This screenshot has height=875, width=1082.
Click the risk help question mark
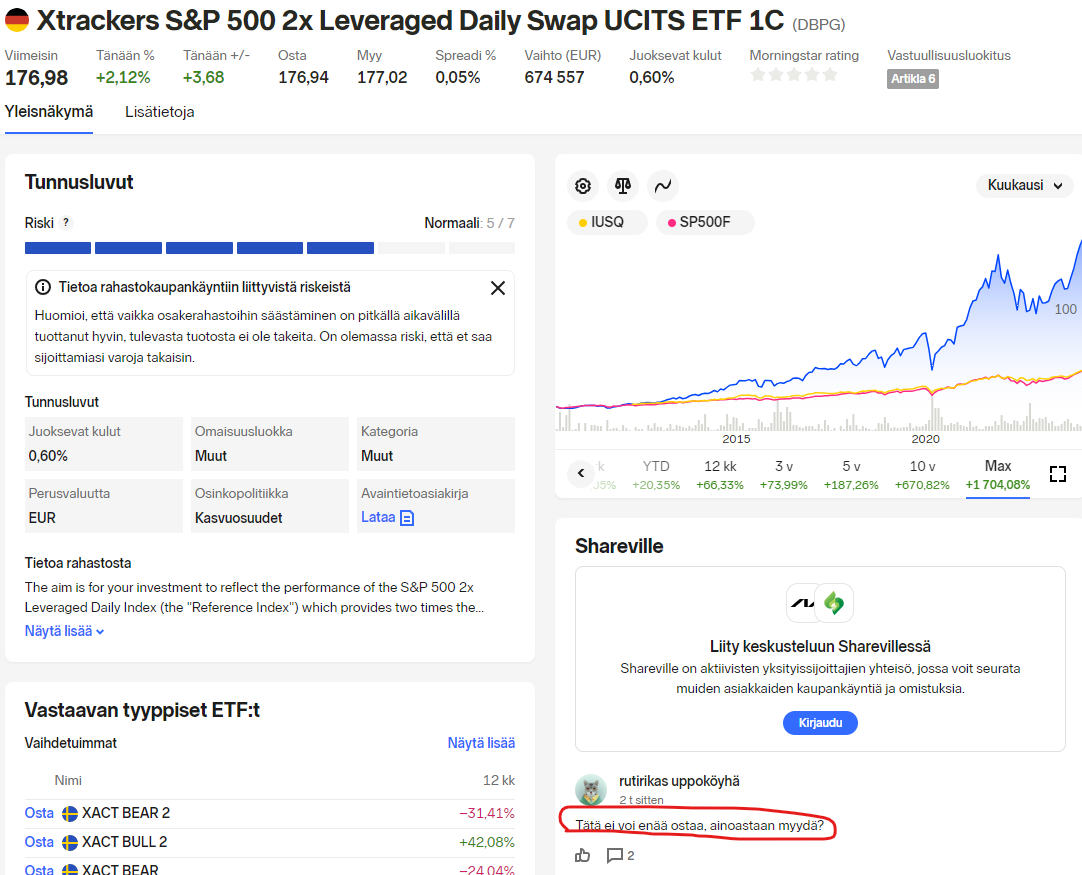click(x=66, y=223)
